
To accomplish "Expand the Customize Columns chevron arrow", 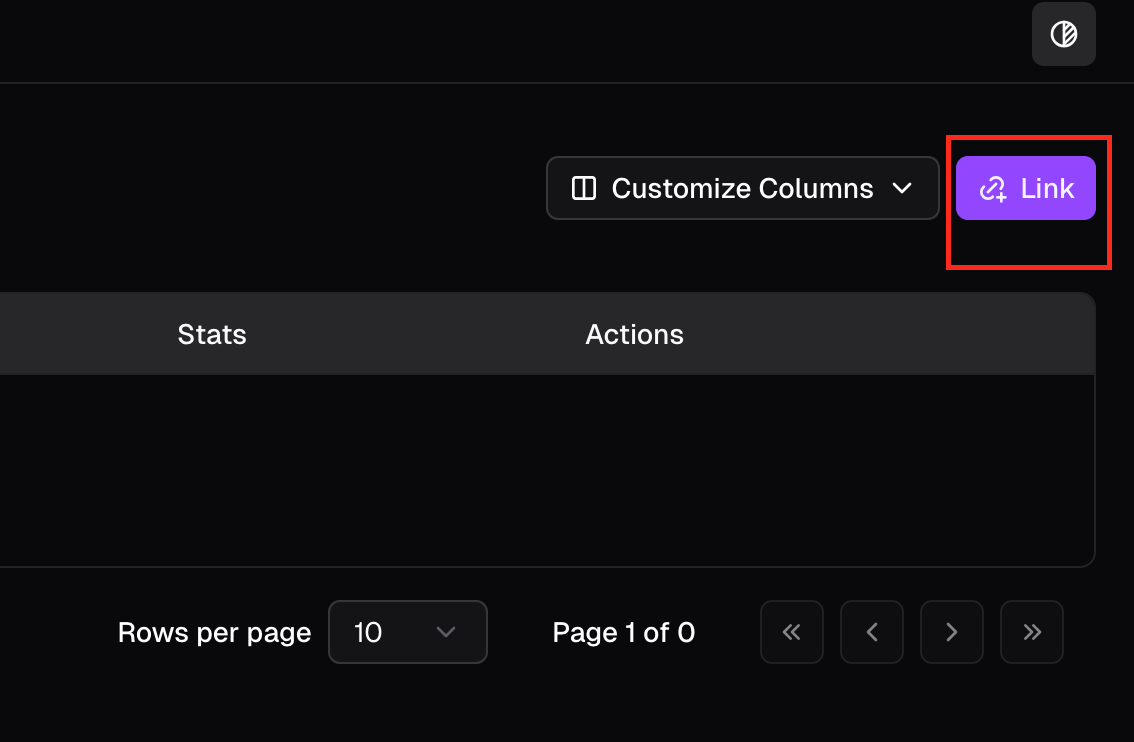I will coord(901,188).
